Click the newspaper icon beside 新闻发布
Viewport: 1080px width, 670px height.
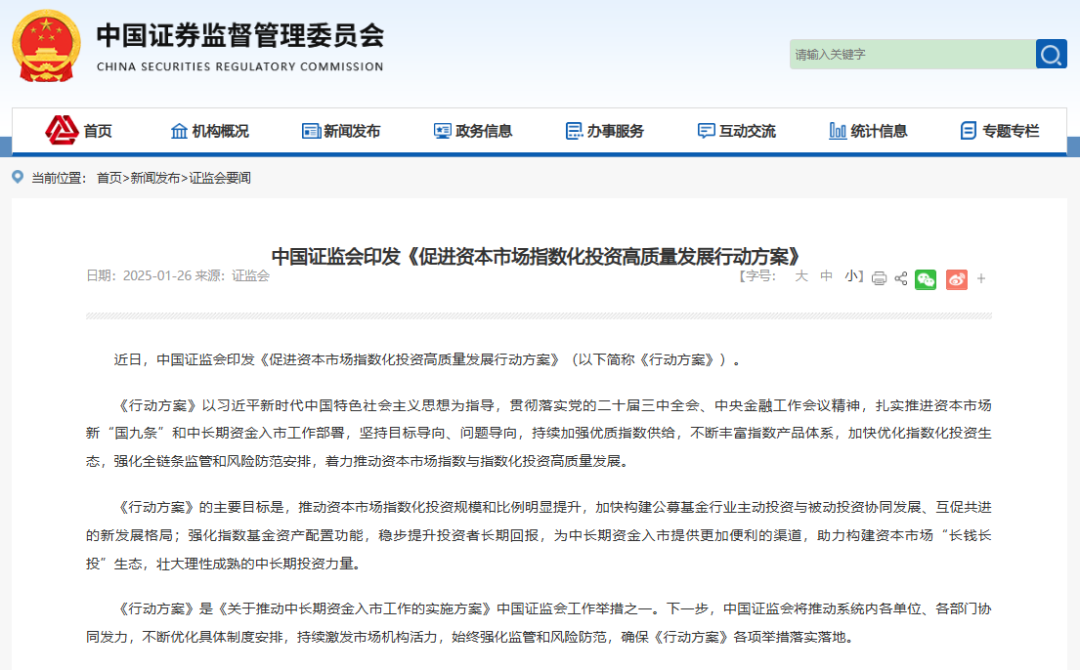tap(311, 131)
